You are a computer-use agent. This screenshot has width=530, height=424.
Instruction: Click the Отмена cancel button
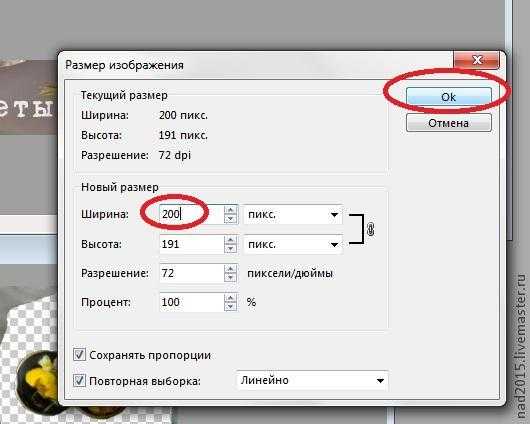[x=449, y=123]
